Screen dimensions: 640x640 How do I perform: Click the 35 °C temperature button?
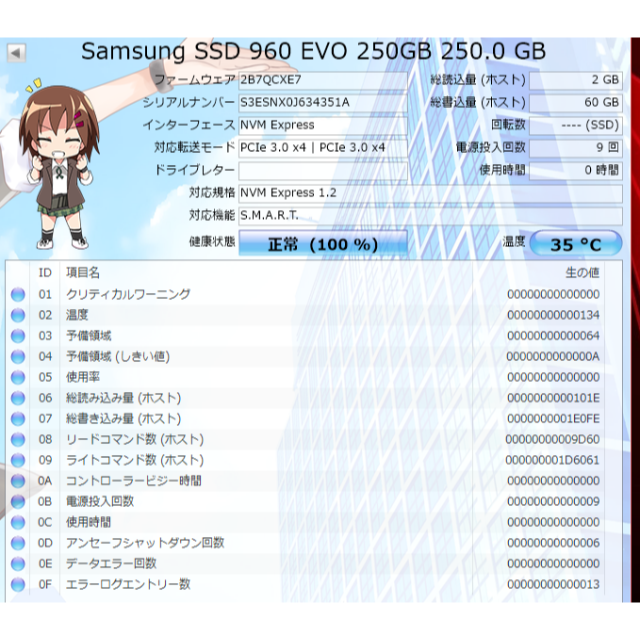pos(576,244)
